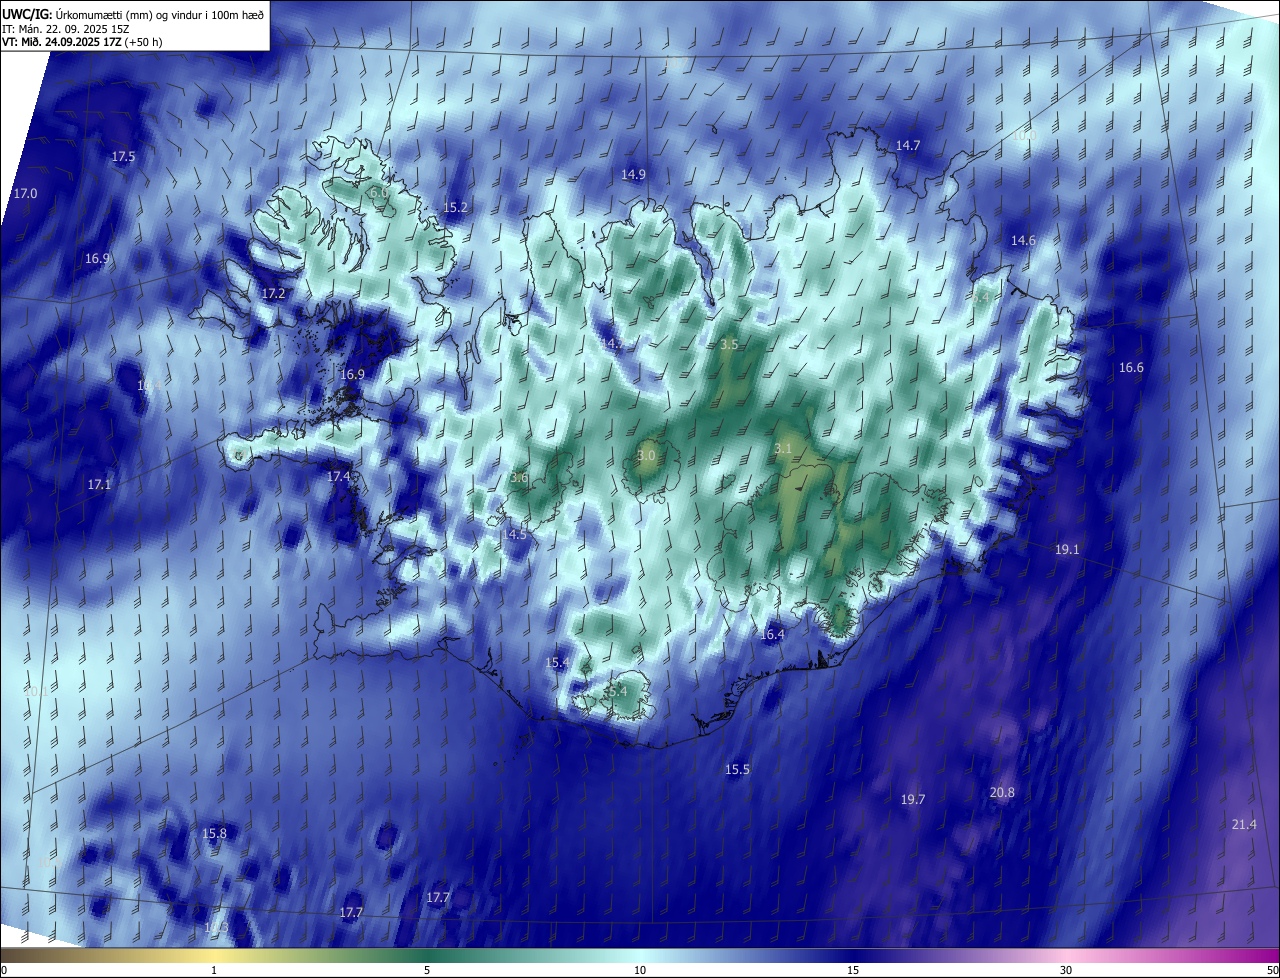Click the 17.4 value label
1280x978 pixels.
point(339,477)
